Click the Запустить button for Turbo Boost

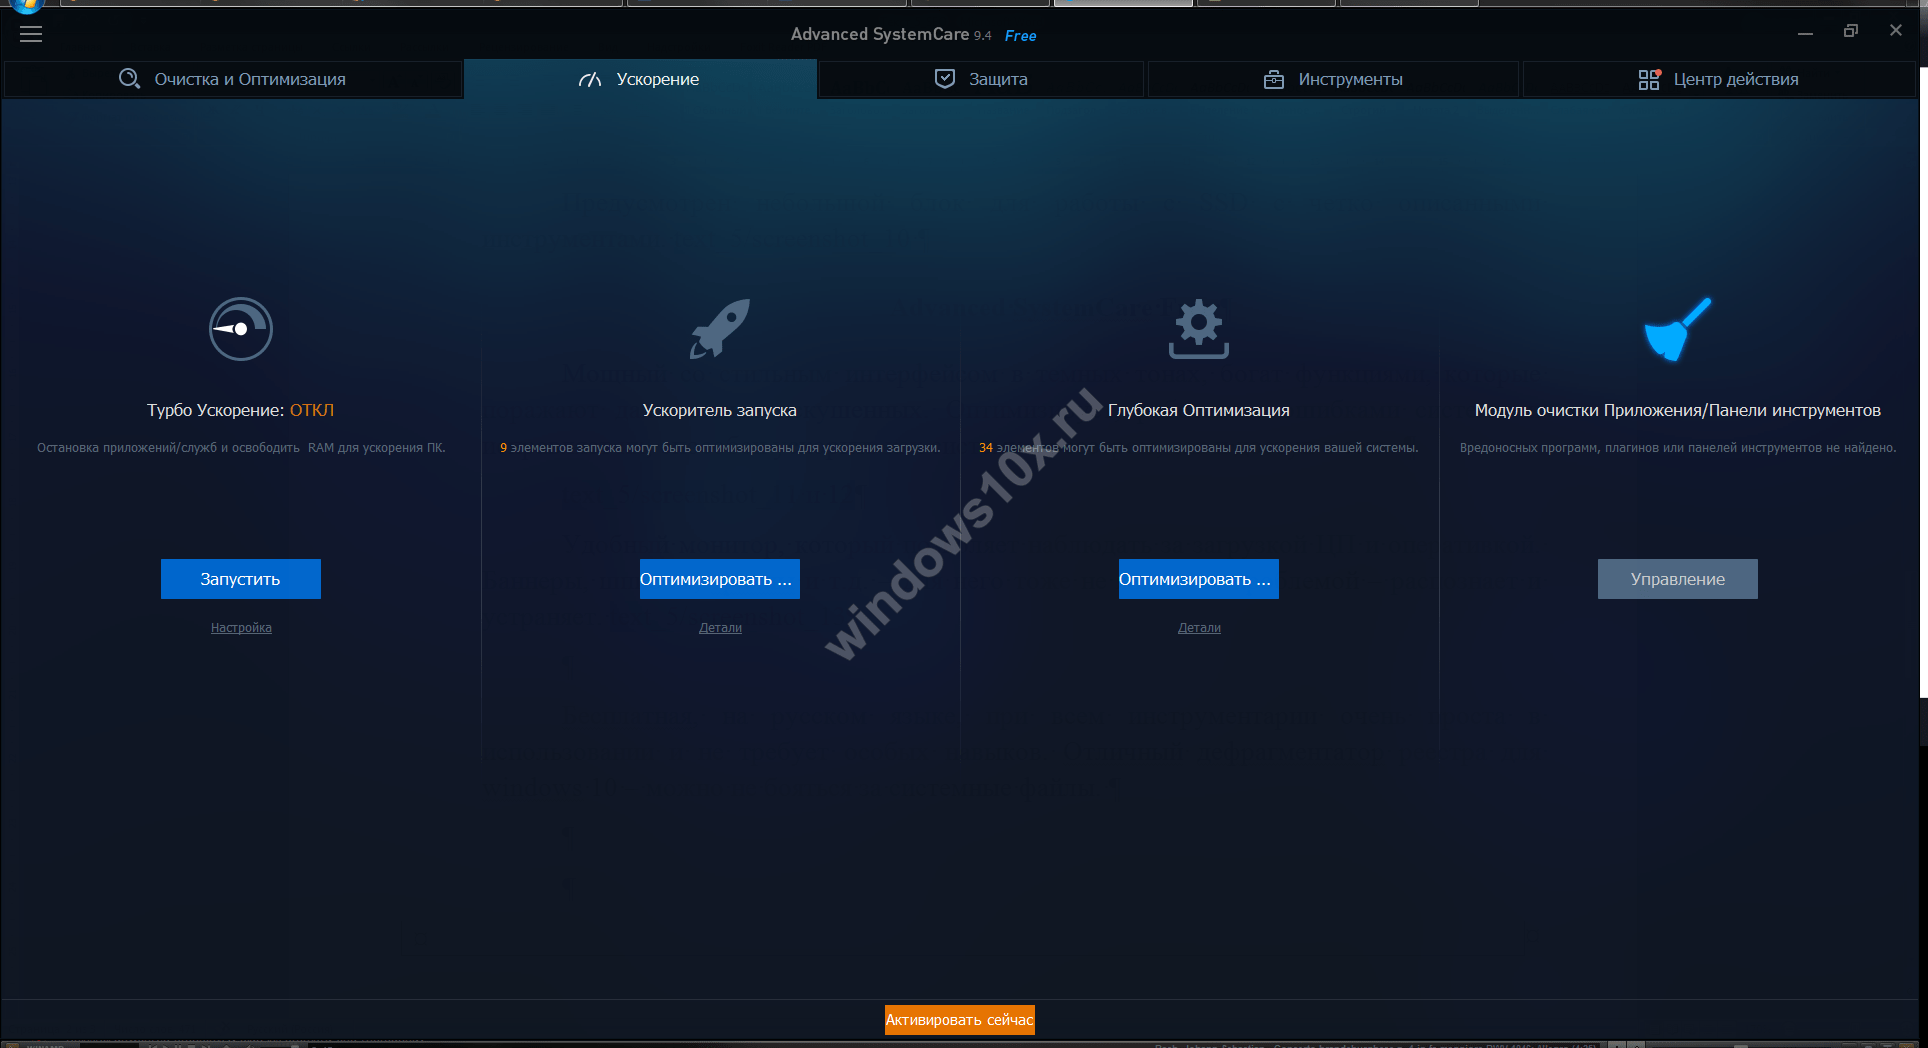click(x=241, y=579)
